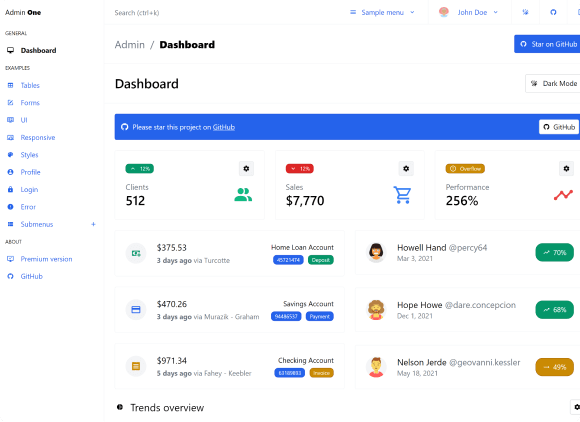The width and height of the screenshot is (580, 422).
Task: Click the white GitHub button in banner
Action: (559, 127)
